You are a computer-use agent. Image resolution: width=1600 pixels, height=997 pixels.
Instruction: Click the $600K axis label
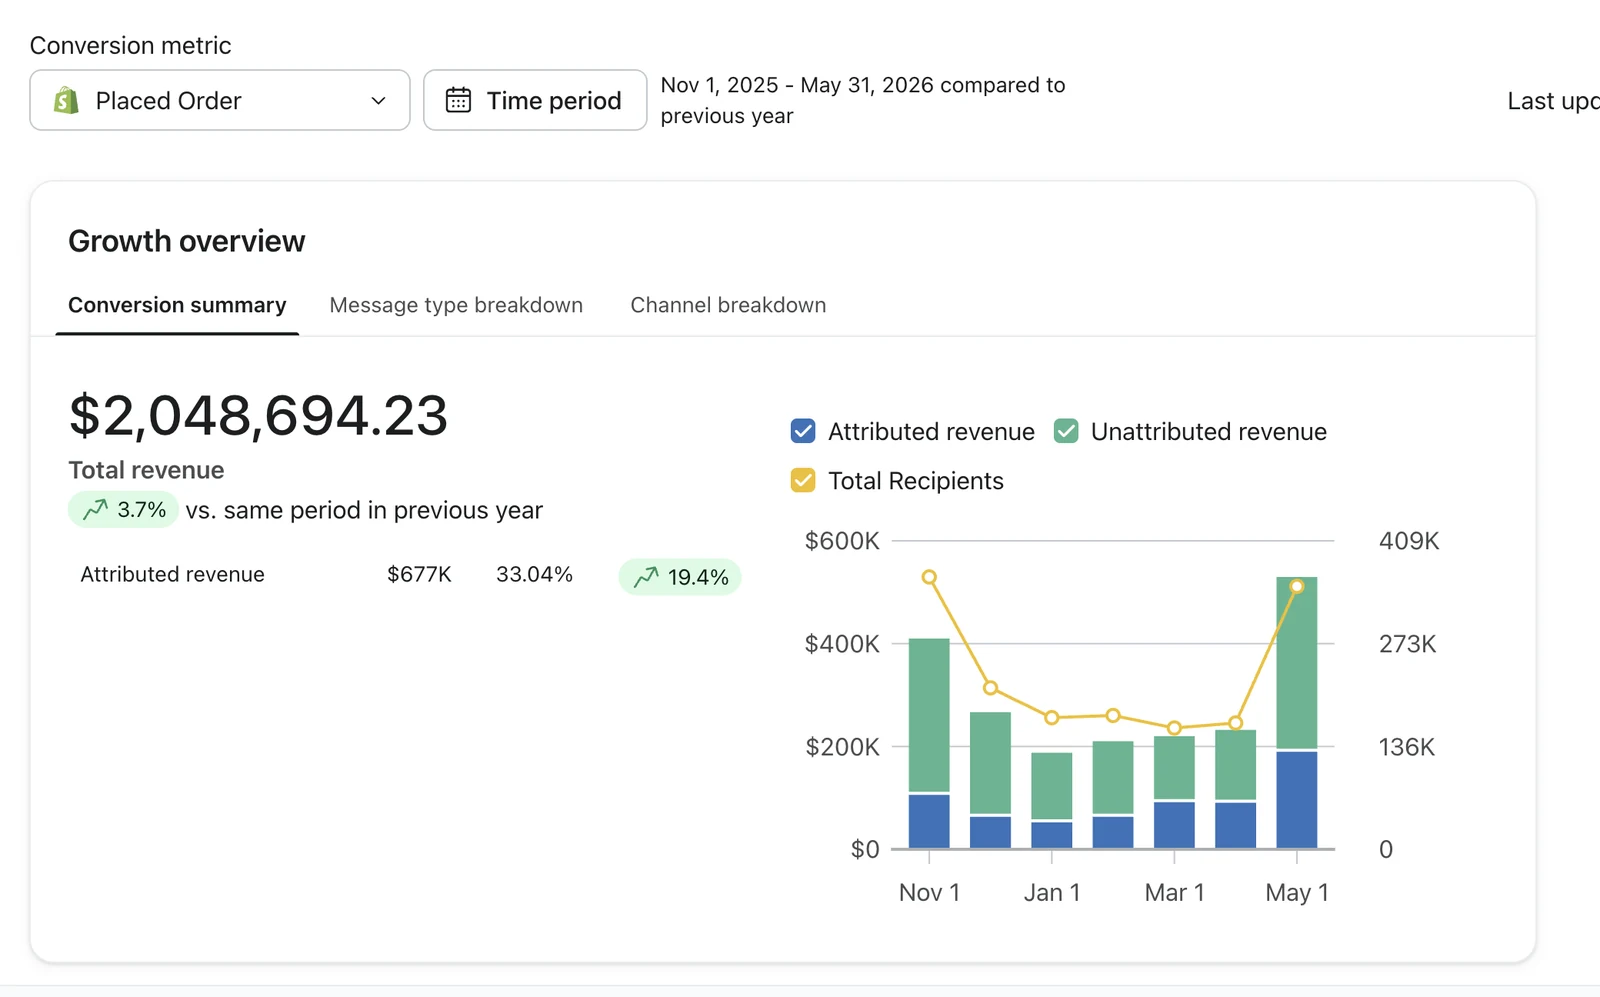[842, 541]
